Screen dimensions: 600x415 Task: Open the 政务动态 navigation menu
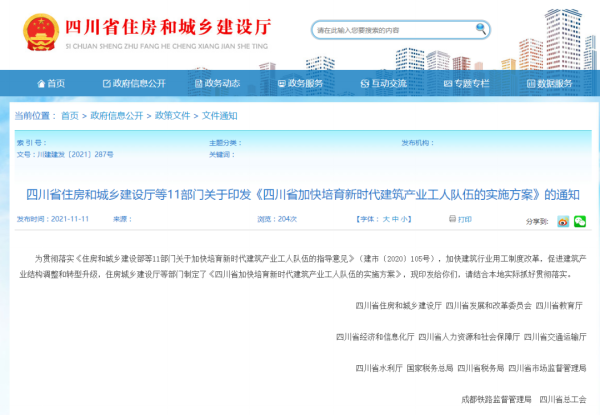tap(211, 84)
